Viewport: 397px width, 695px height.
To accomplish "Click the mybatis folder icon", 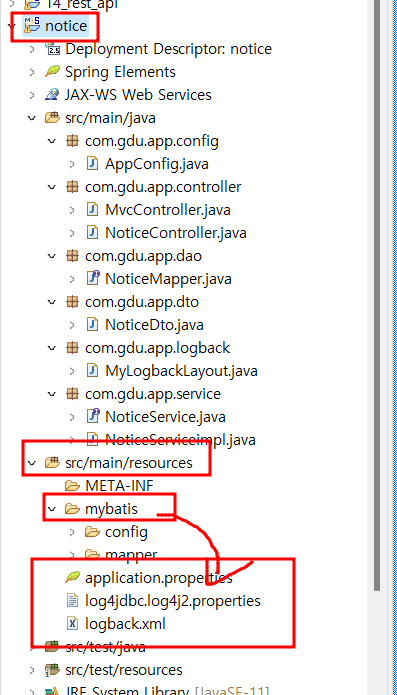I will (x=72, y=508).
